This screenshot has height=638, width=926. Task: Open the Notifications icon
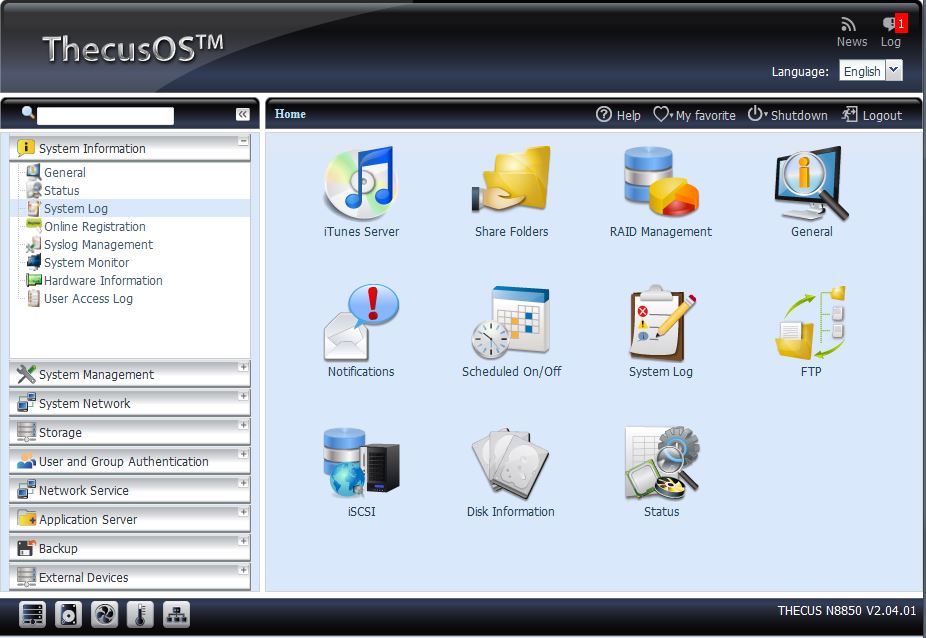click(361, 323)
